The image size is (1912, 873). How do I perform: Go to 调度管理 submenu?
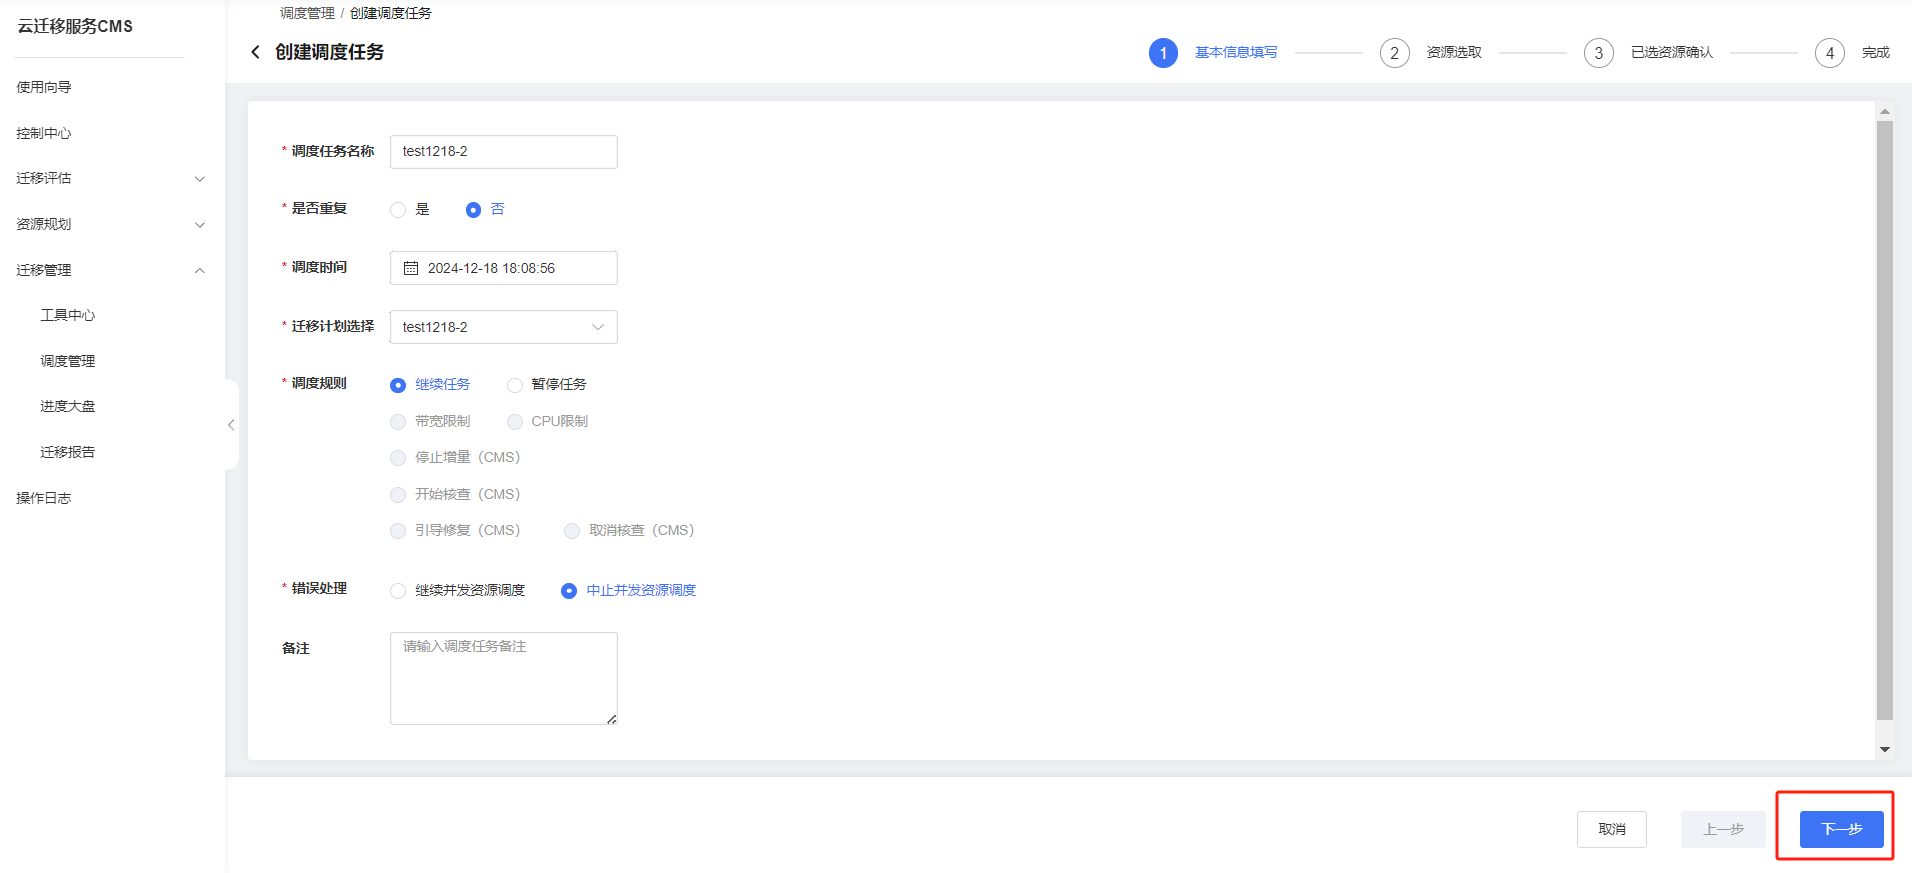(x=68, y=361)
